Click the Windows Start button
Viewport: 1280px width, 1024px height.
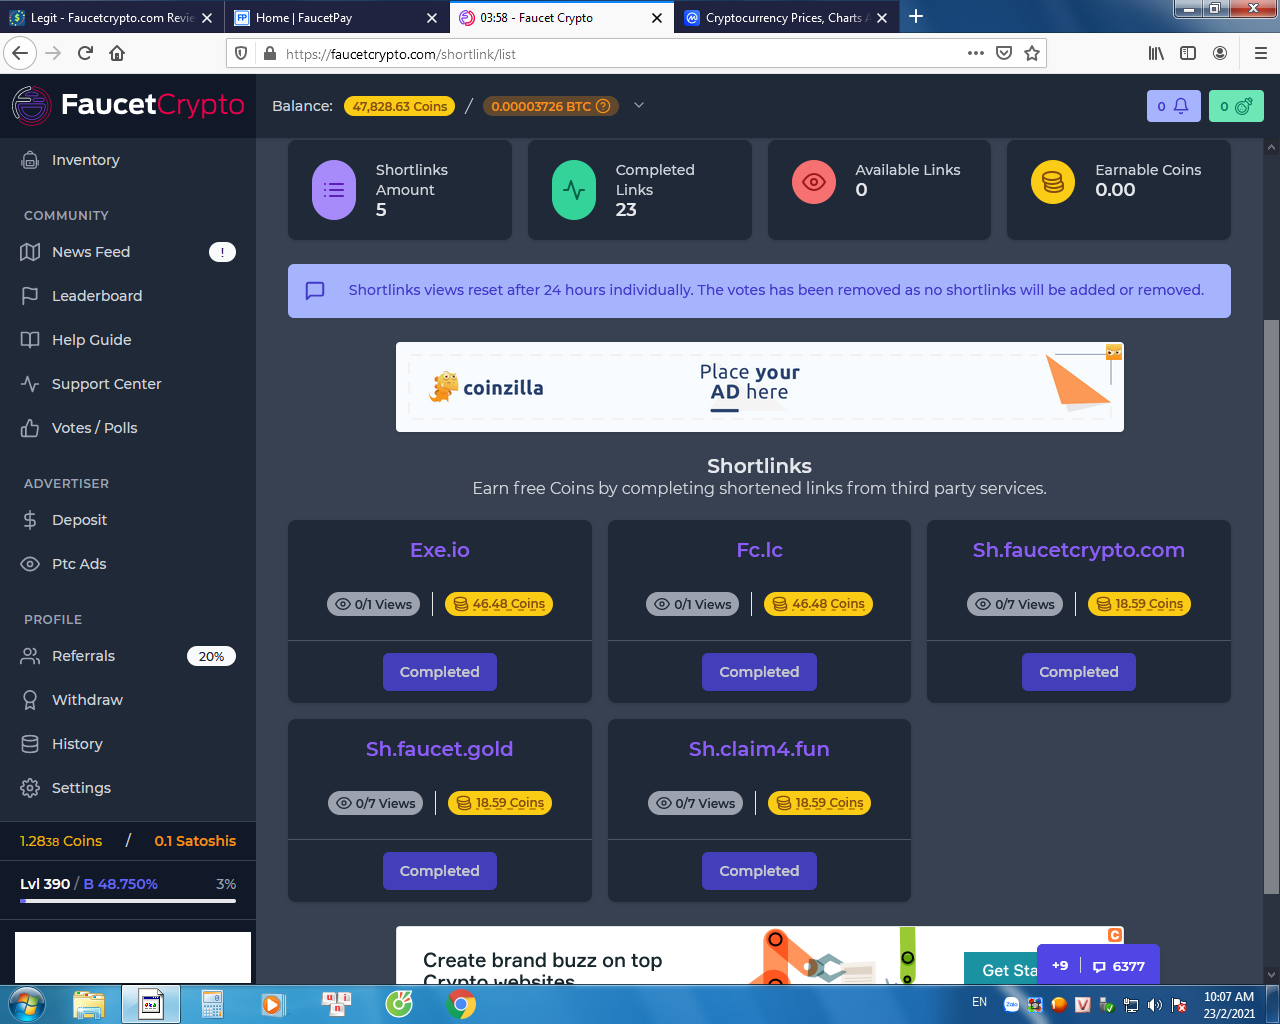click(x=27, y=1004)
